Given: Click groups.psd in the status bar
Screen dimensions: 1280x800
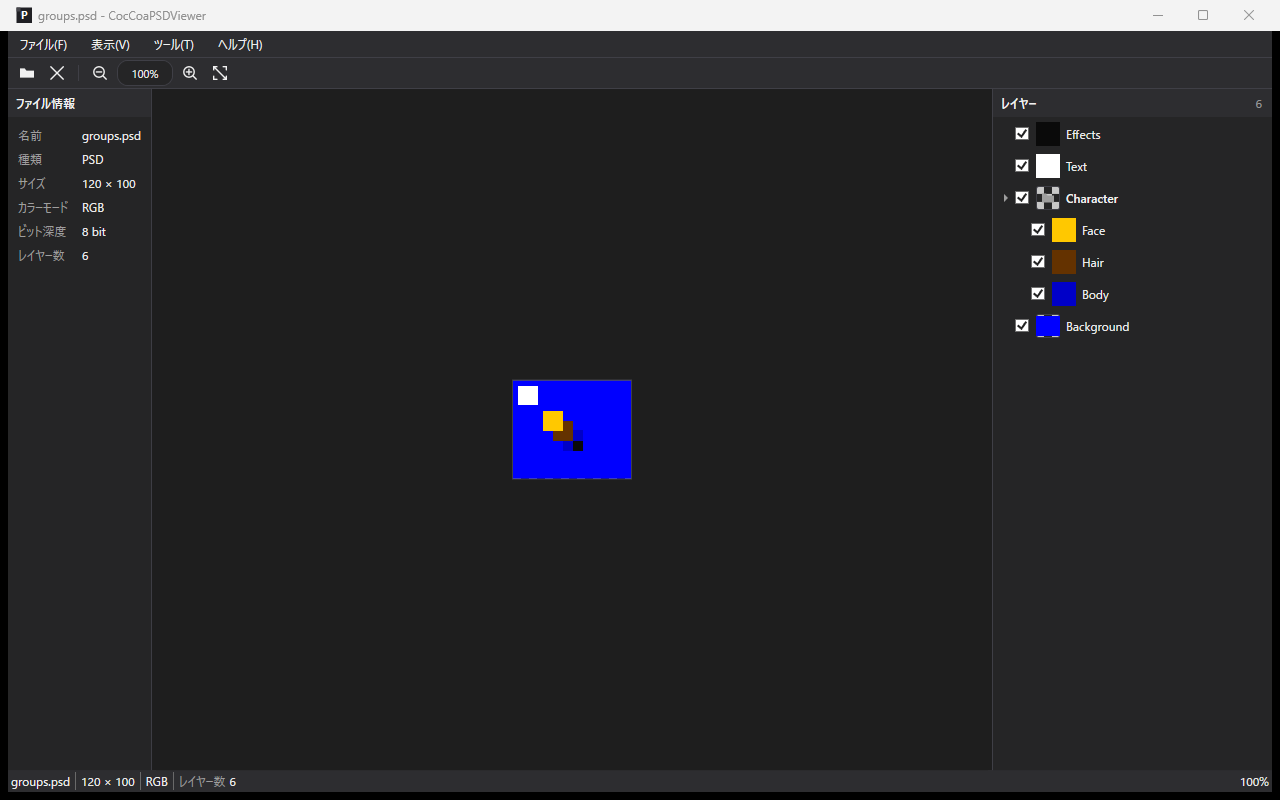Looking at the screenshot, I should point(41,782).
